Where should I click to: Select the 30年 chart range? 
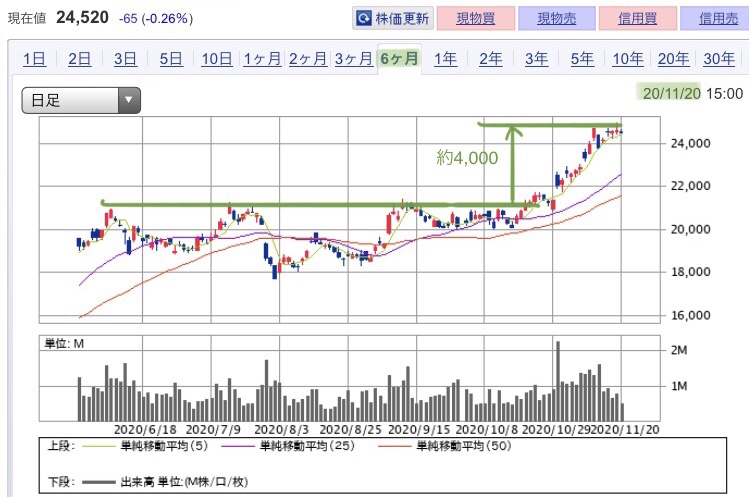coord(719,59)
